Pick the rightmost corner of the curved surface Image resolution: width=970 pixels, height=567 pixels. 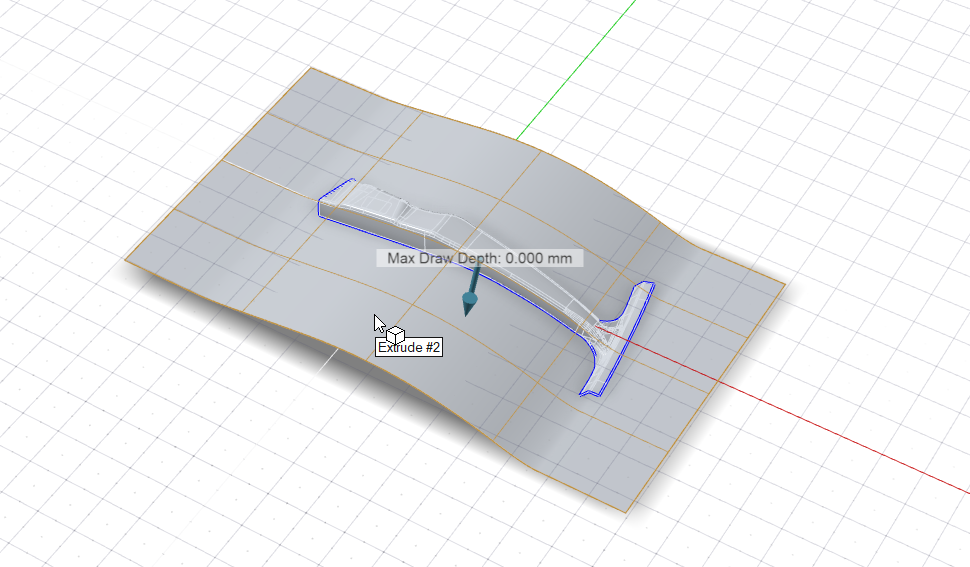[785, 286]
